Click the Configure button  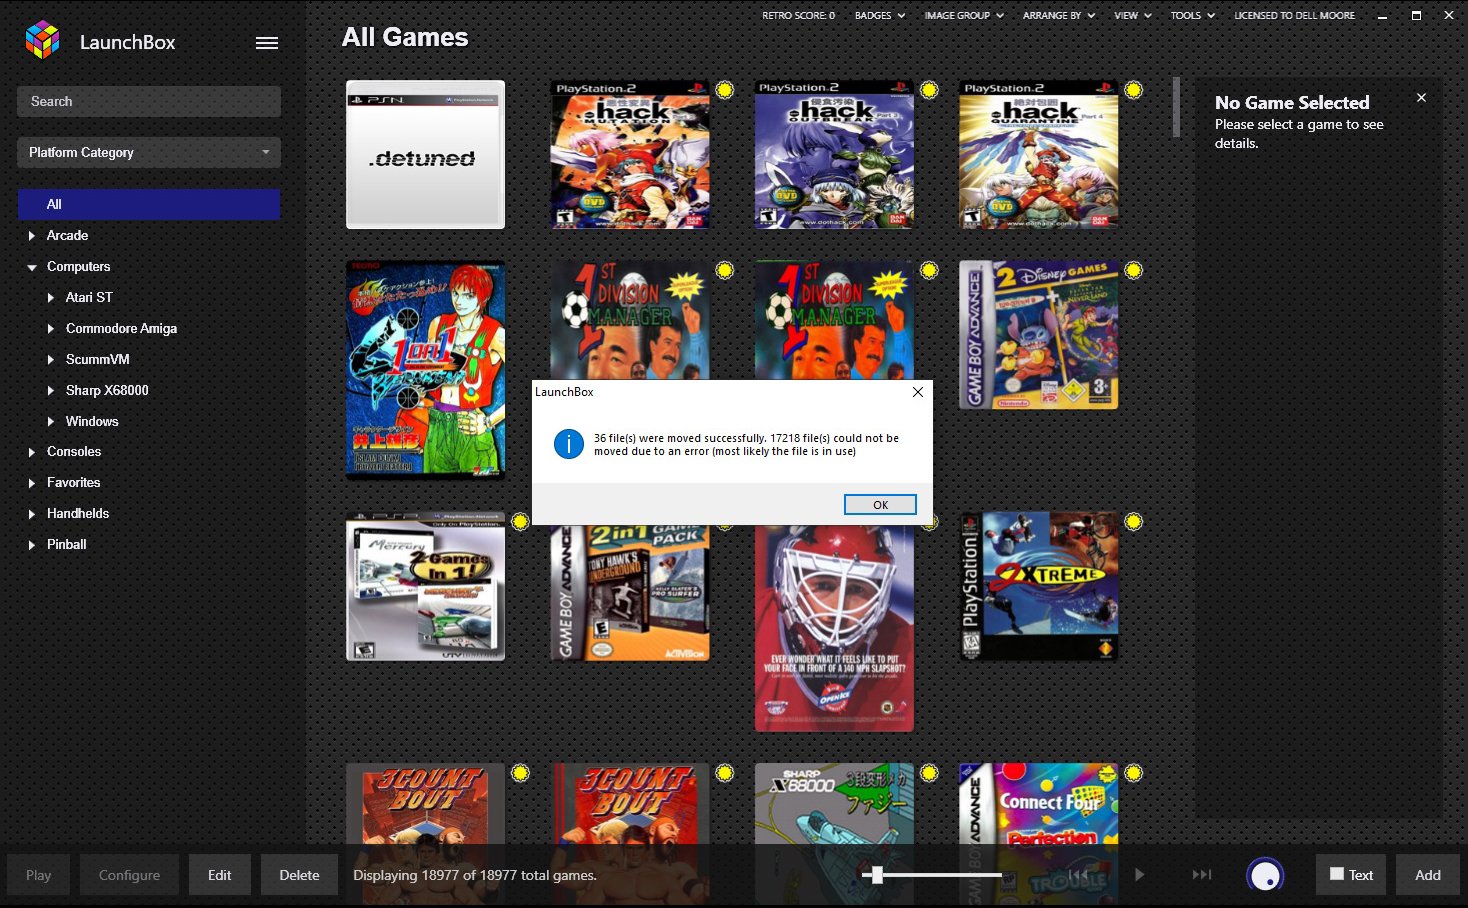(129, 875)
